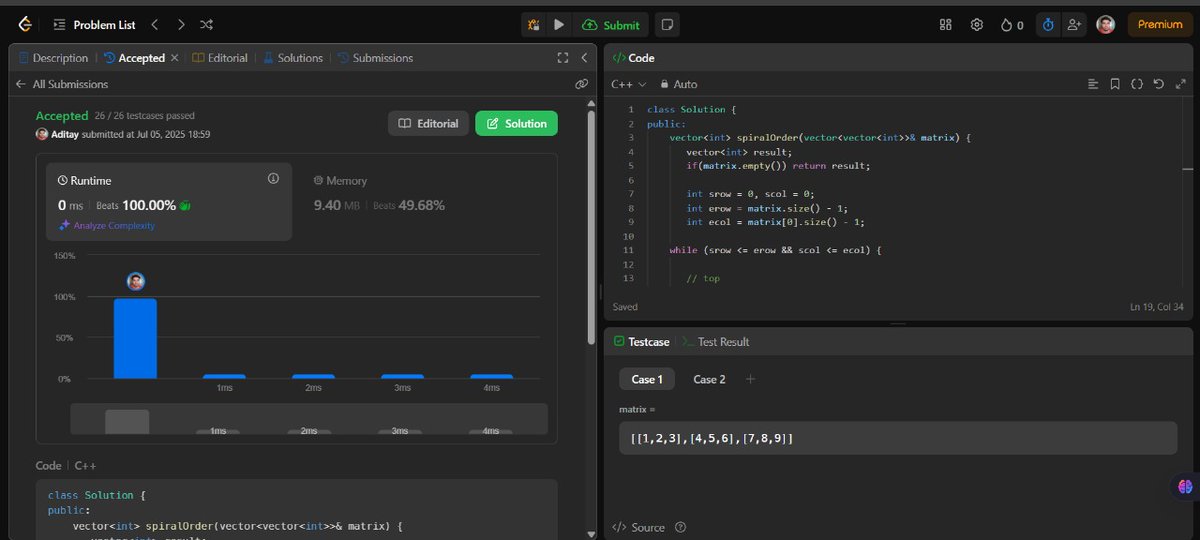Click the Premium button
The image size is (1200, 540).
(1160, 25)
